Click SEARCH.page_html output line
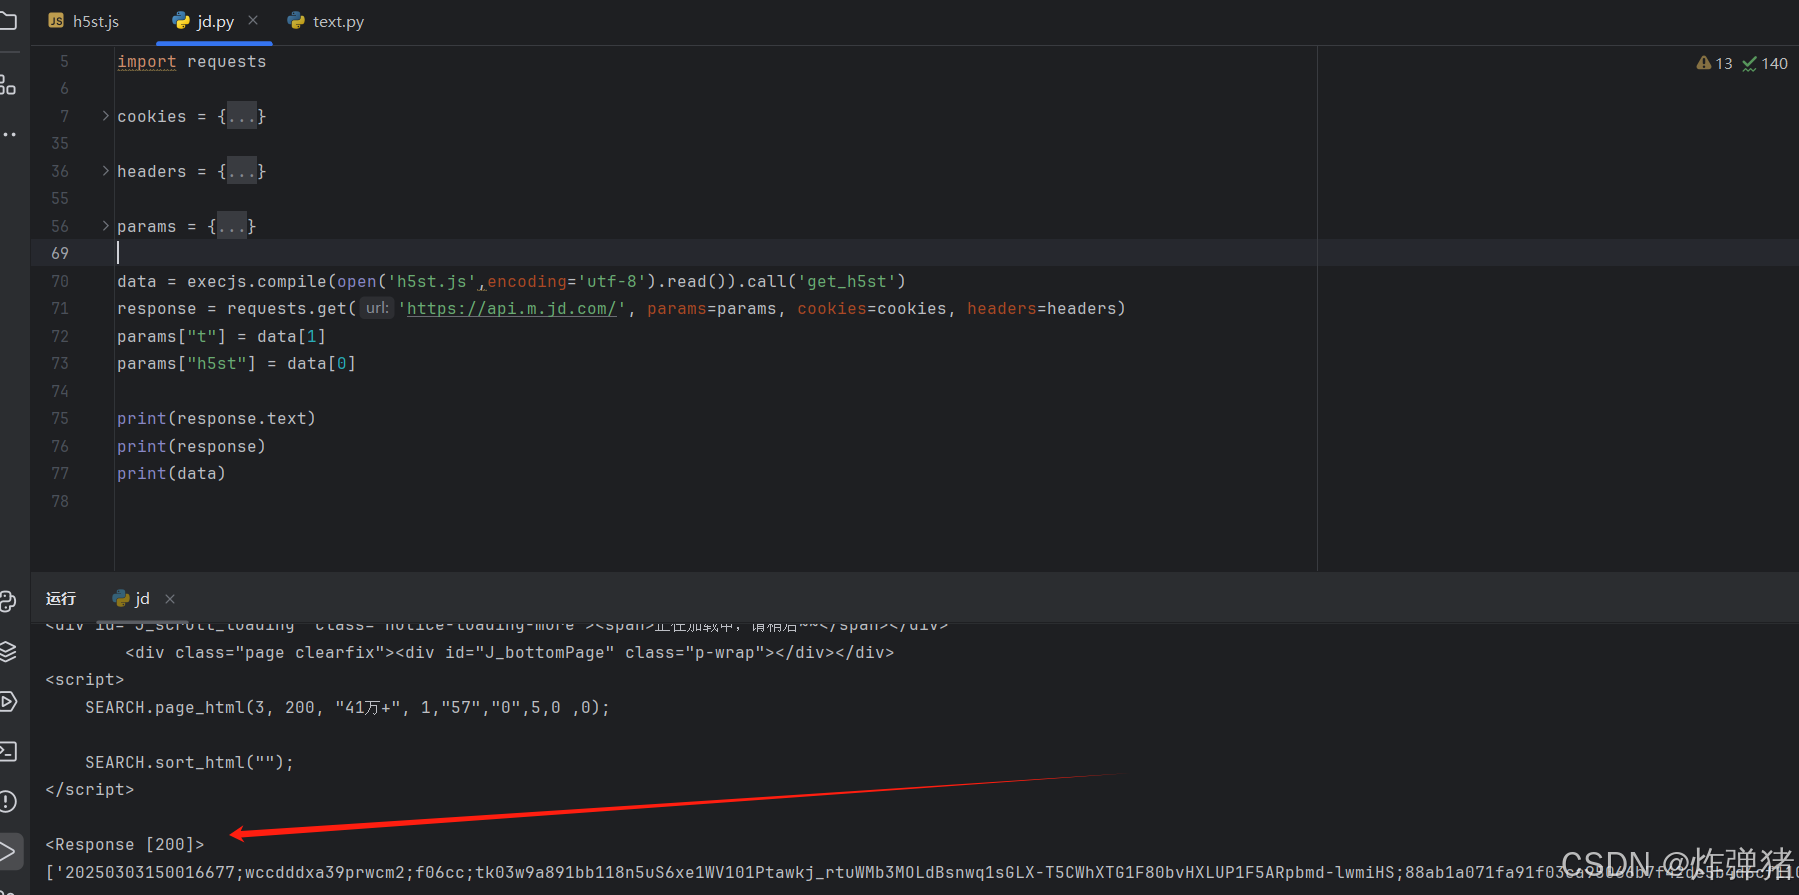The image size is (1799, 895). coord(347,707)
